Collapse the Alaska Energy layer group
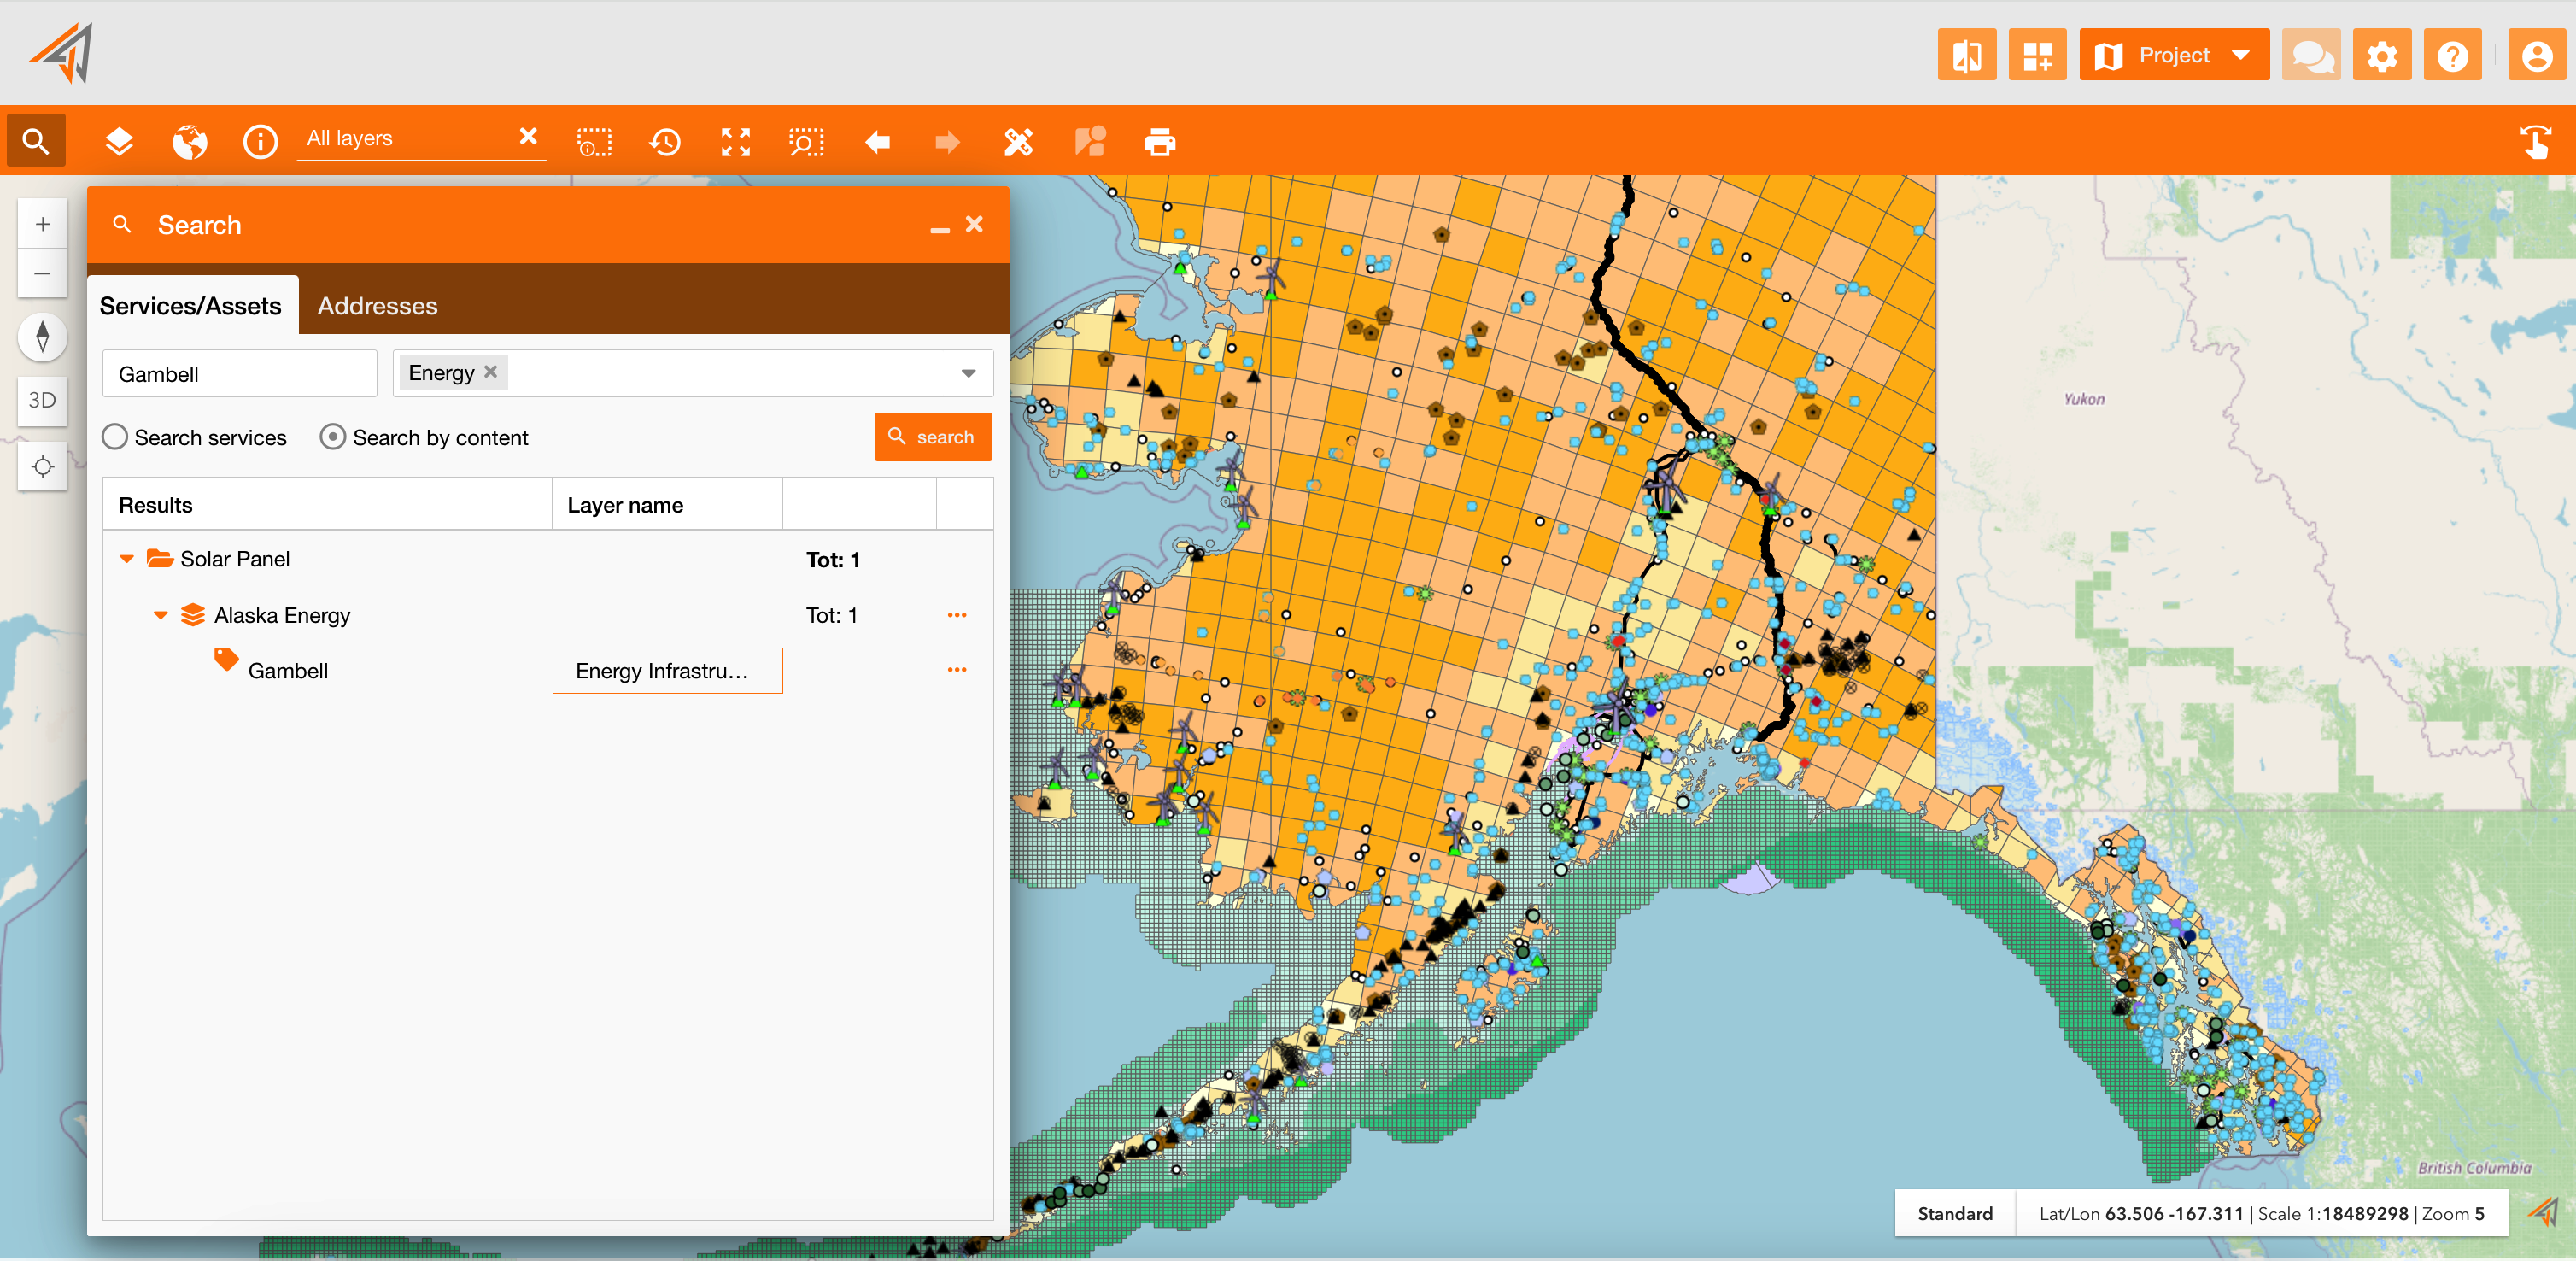Image resolution: width=2576 pixels, height=1261 pixels. tap(161, 615)
